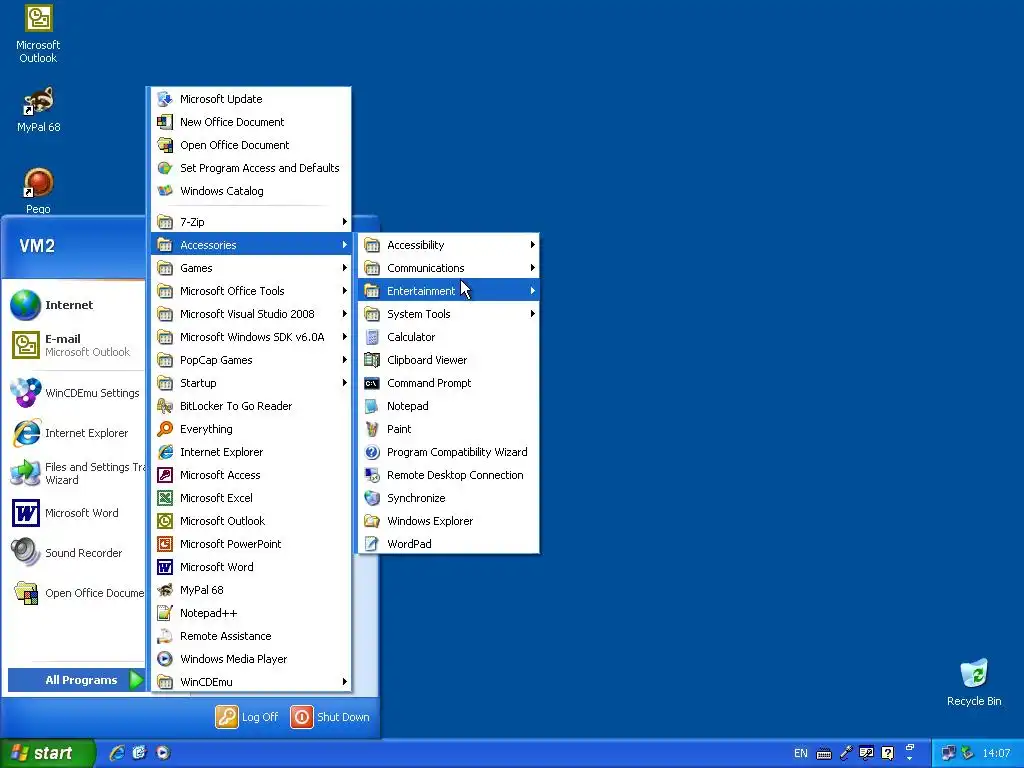Image resolution: width=1024 pixels, height=768 pixels.
Task: Select the Entertainment submenu
Action: 449,291
